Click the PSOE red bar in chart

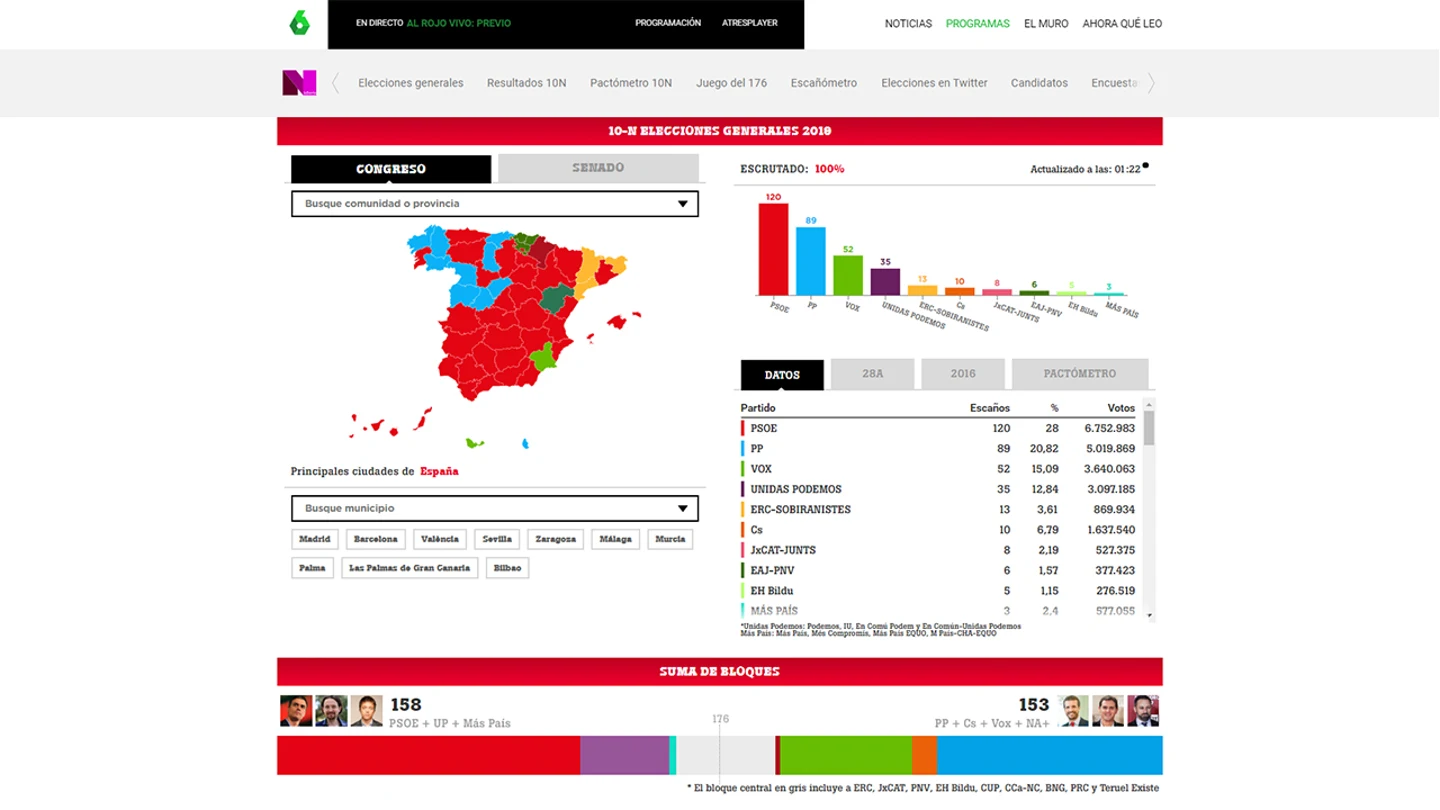[x=773, y=249]
